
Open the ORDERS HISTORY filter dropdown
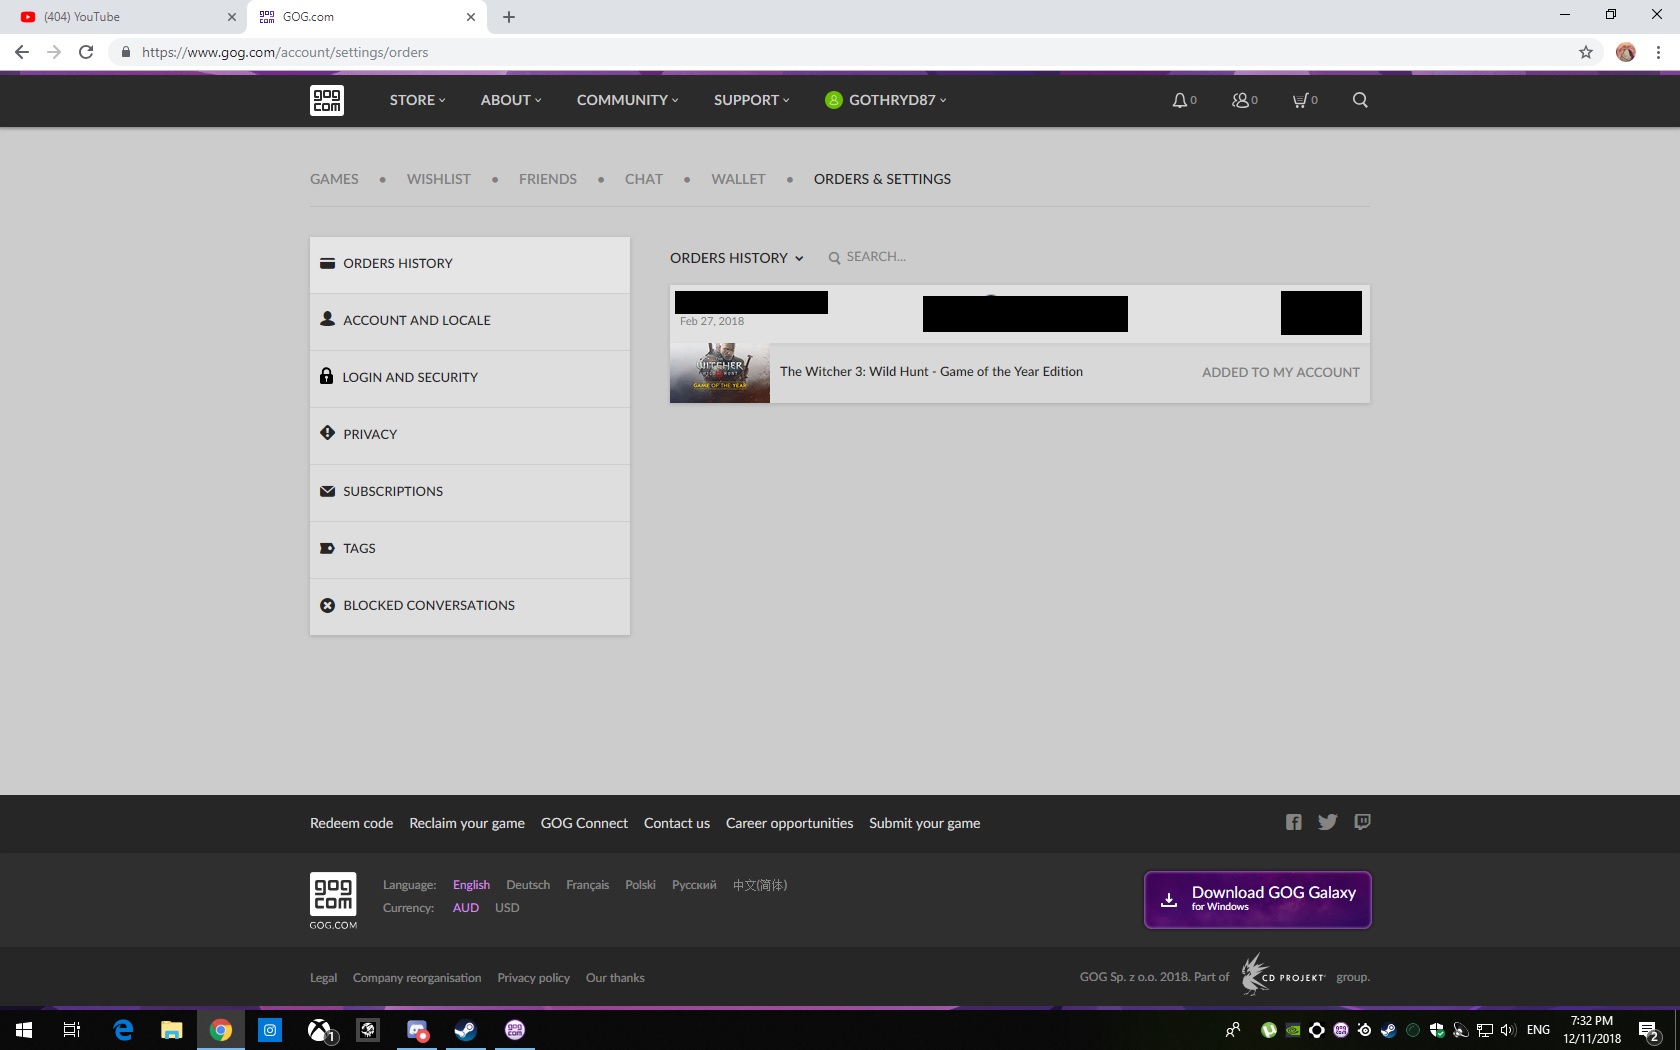point(737,258)
